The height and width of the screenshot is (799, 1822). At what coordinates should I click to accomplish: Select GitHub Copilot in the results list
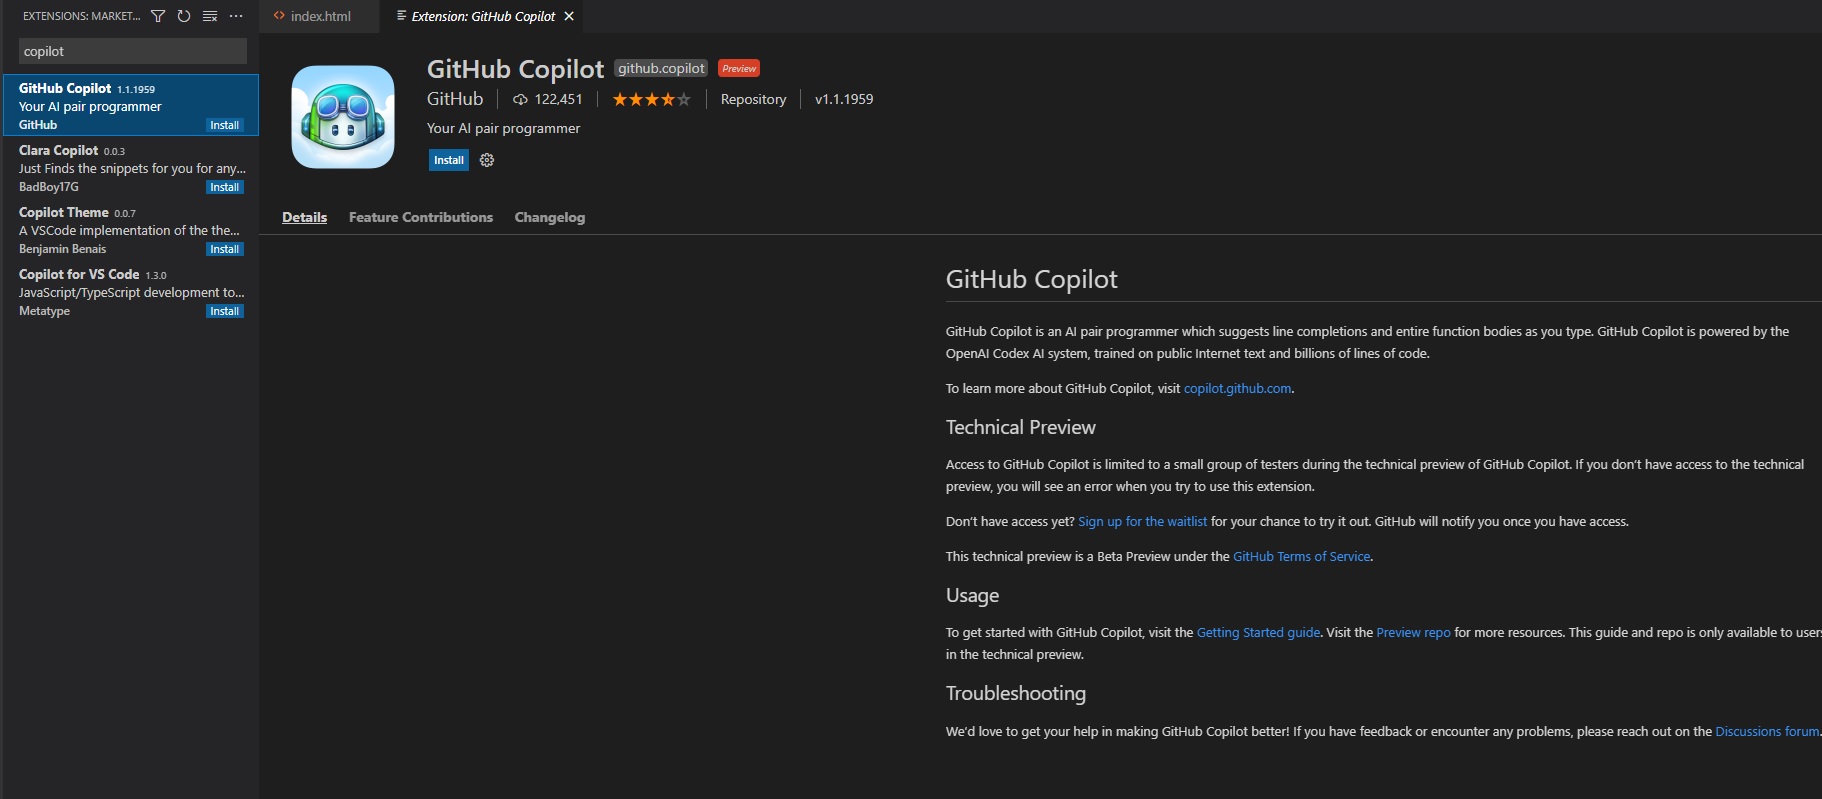pos(130,105)
